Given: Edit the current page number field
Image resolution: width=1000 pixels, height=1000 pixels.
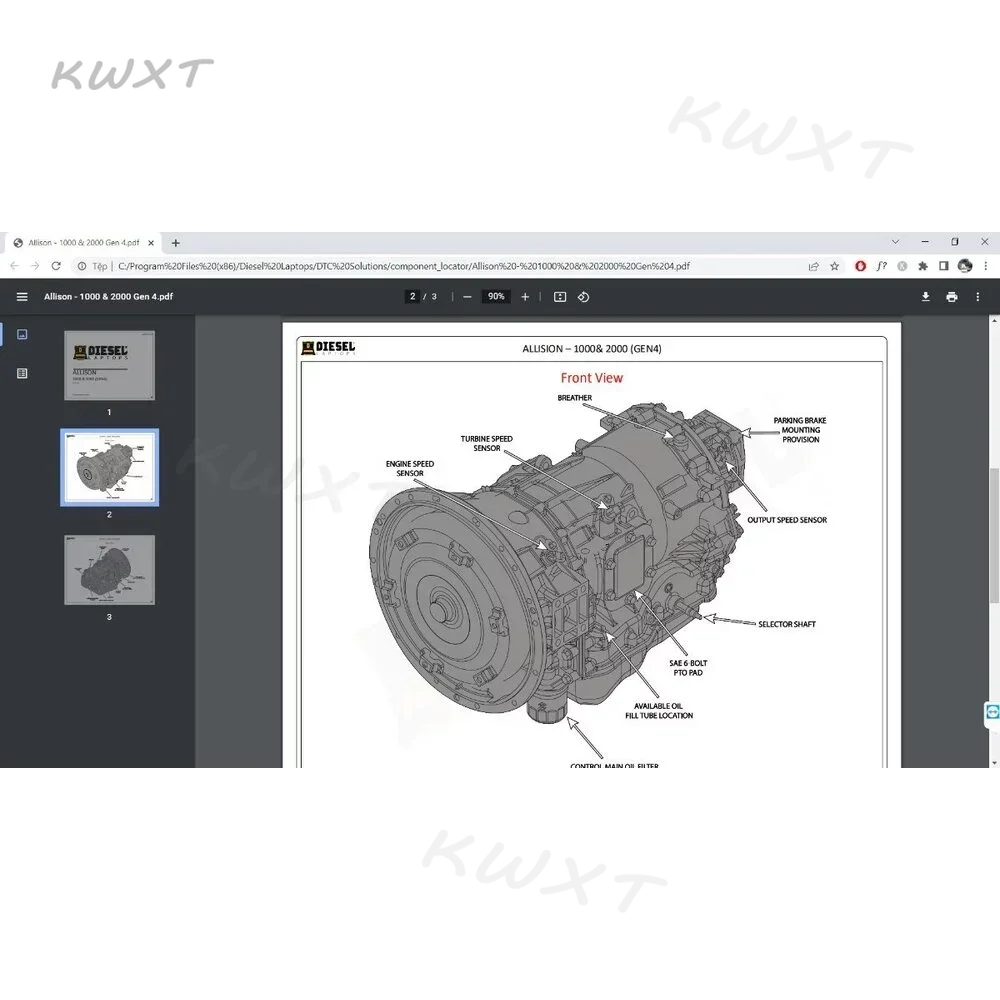Looking at the screenshot, I should click(413, 297).
